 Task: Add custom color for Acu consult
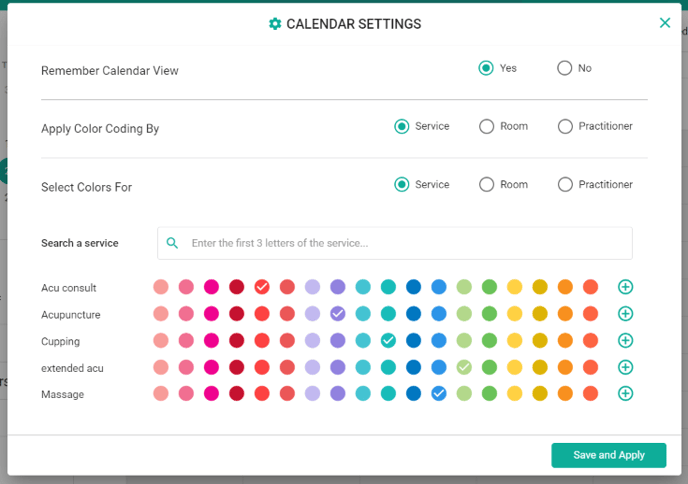coord(625,287)
